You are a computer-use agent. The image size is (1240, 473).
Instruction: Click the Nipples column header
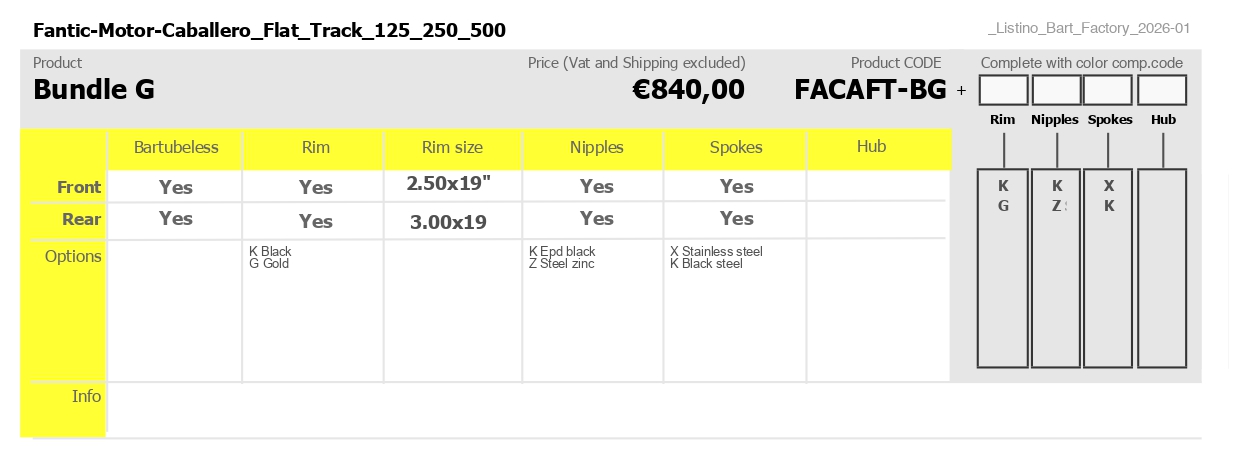[596, 148]
